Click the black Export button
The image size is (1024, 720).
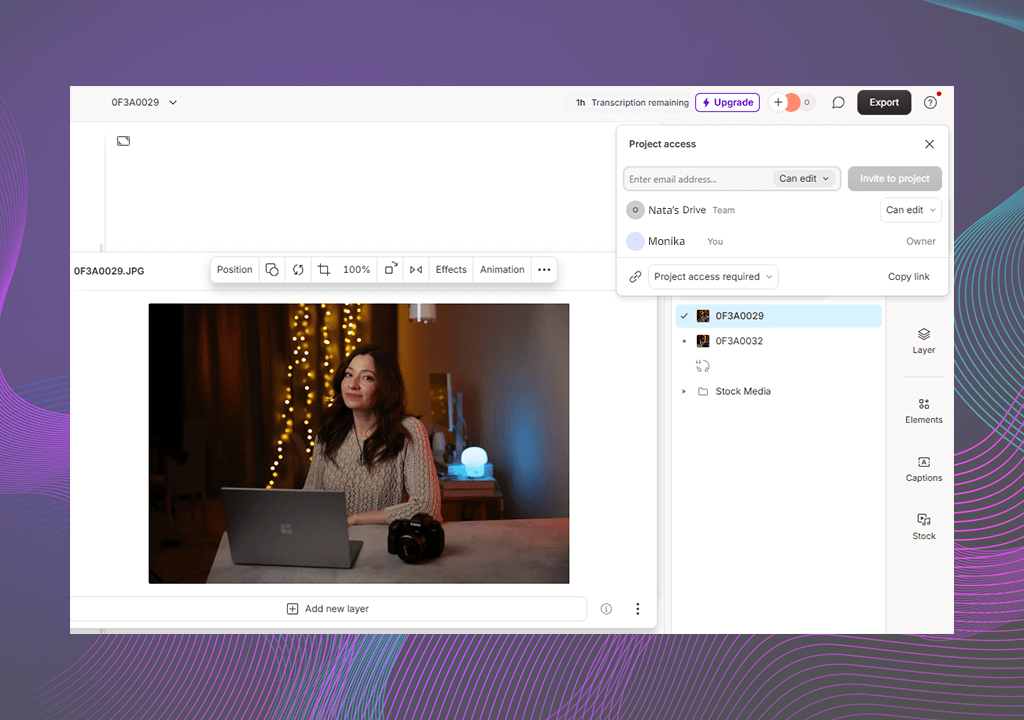pos(884,103)
